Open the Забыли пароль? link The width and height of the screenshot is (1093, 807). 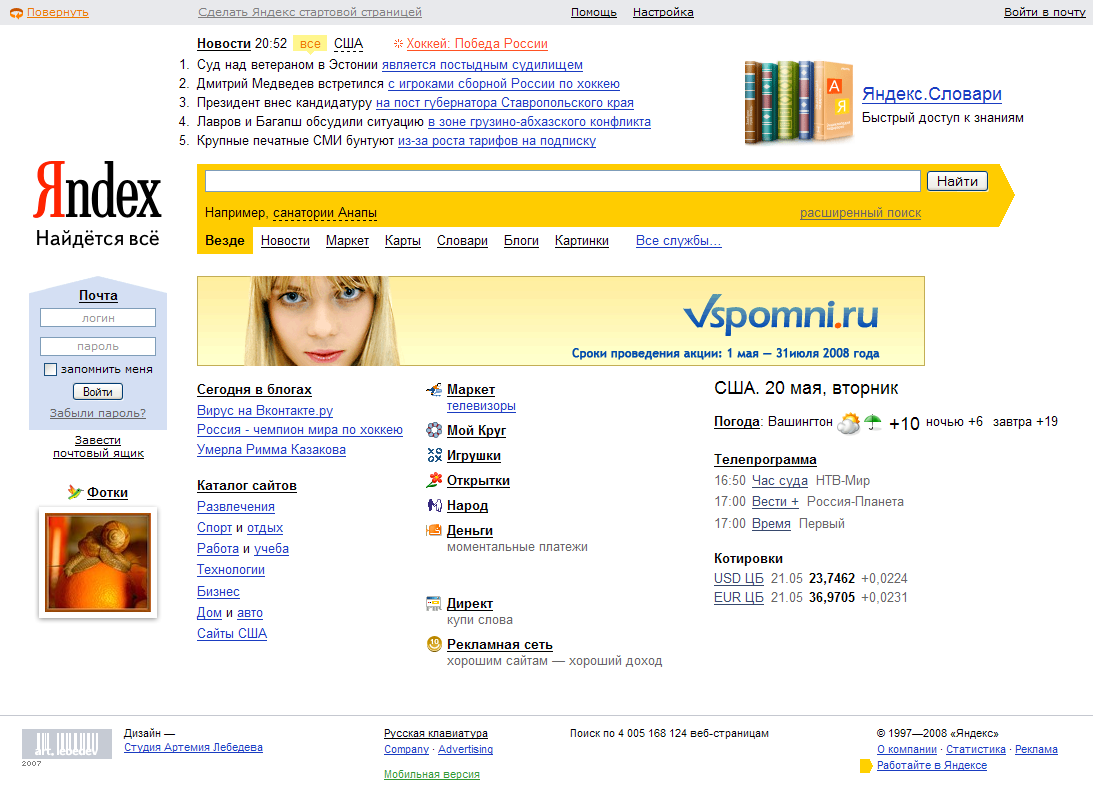coord(98,413)
